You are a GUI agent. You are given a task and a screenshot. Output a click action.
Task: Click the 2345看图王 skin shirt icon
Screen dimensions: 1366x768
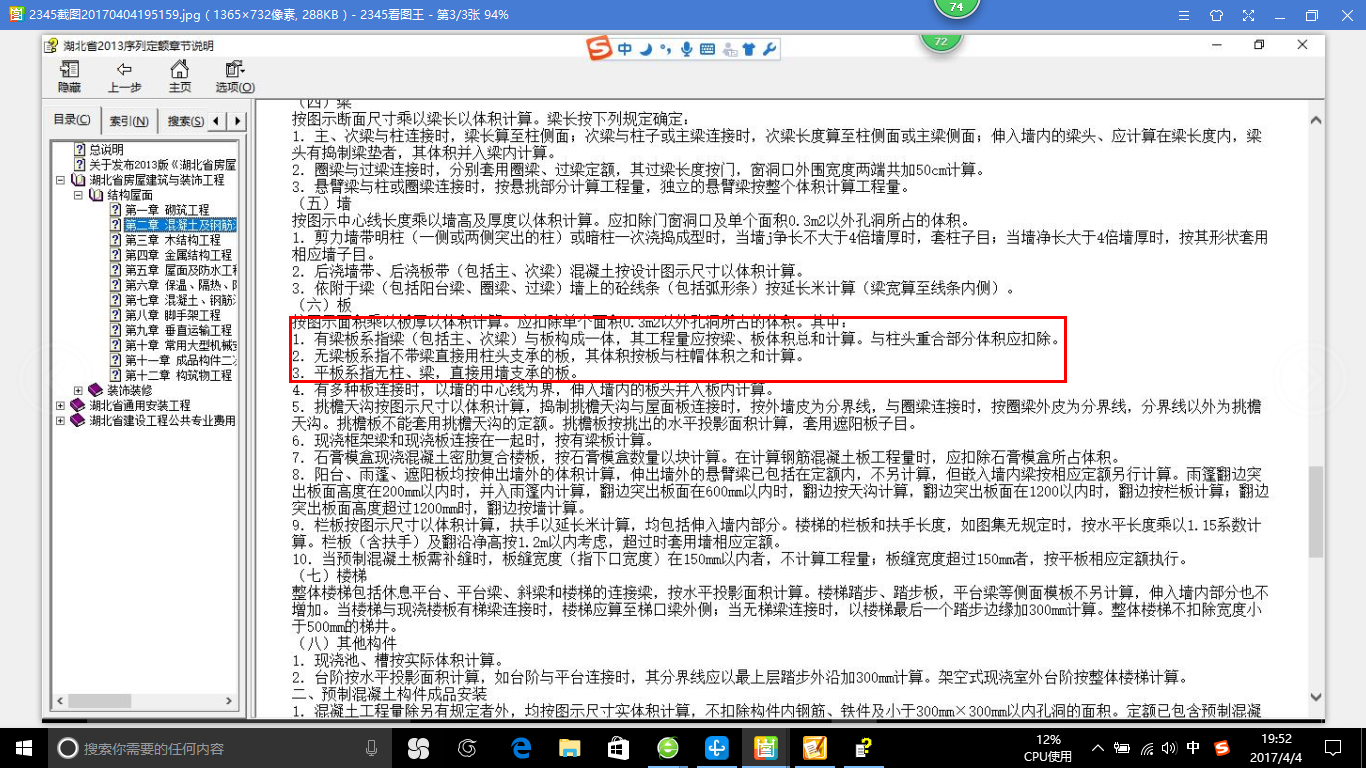tap(1216, 15)
